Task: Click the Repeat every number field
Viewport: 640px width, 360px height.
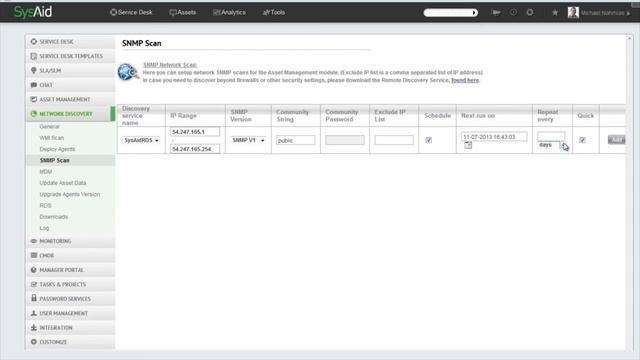Action: pos(551,136)
